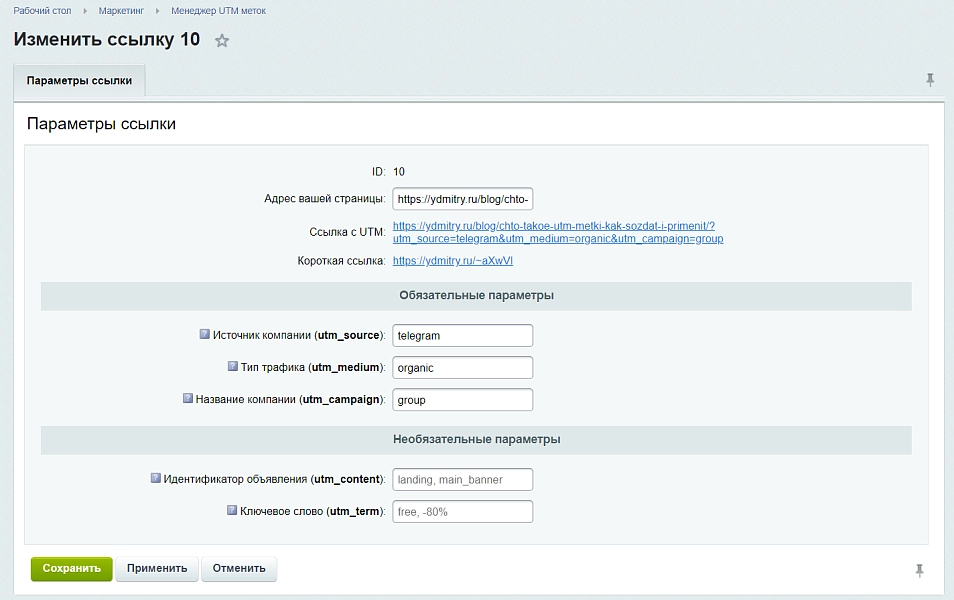Open help hint for utm_campaign
This screenshot has height=600, width=954.
(x=188, y=399)
